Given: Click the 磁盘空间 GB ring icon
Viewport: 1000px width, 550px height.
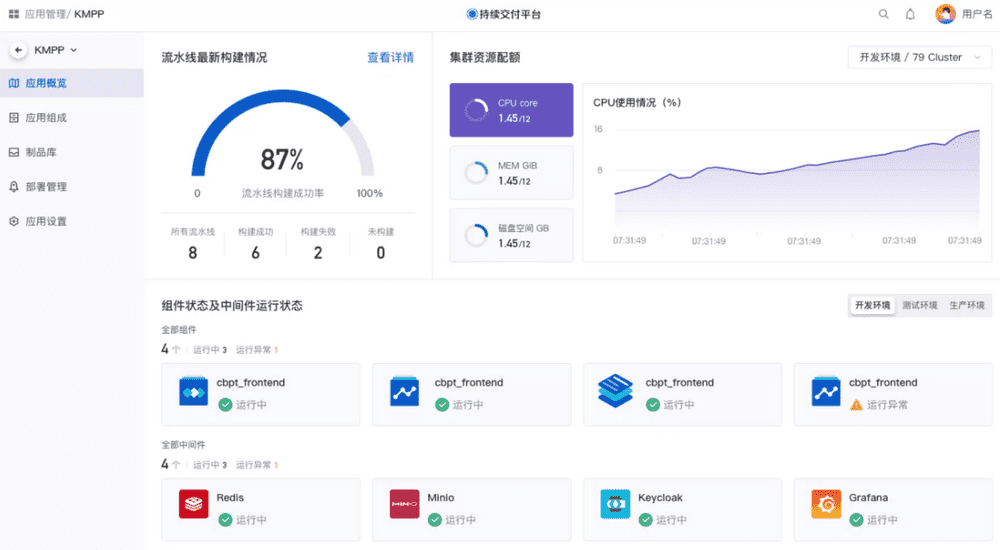Looking at the screenshot, I should pyautogui.click(x=476, y=235).
